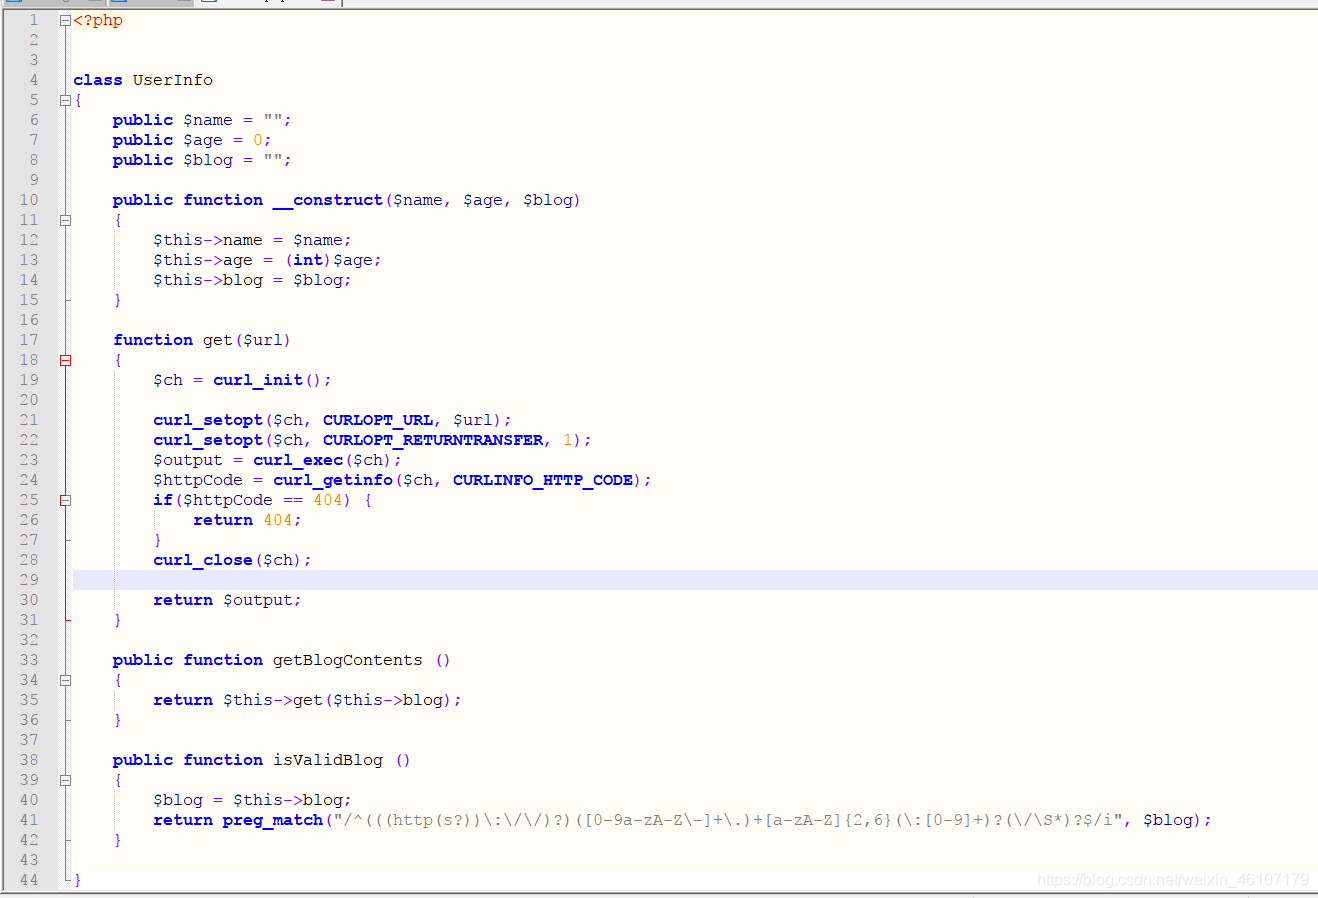
Task: Click line number 41 in the margin
Action: [29, 820]
